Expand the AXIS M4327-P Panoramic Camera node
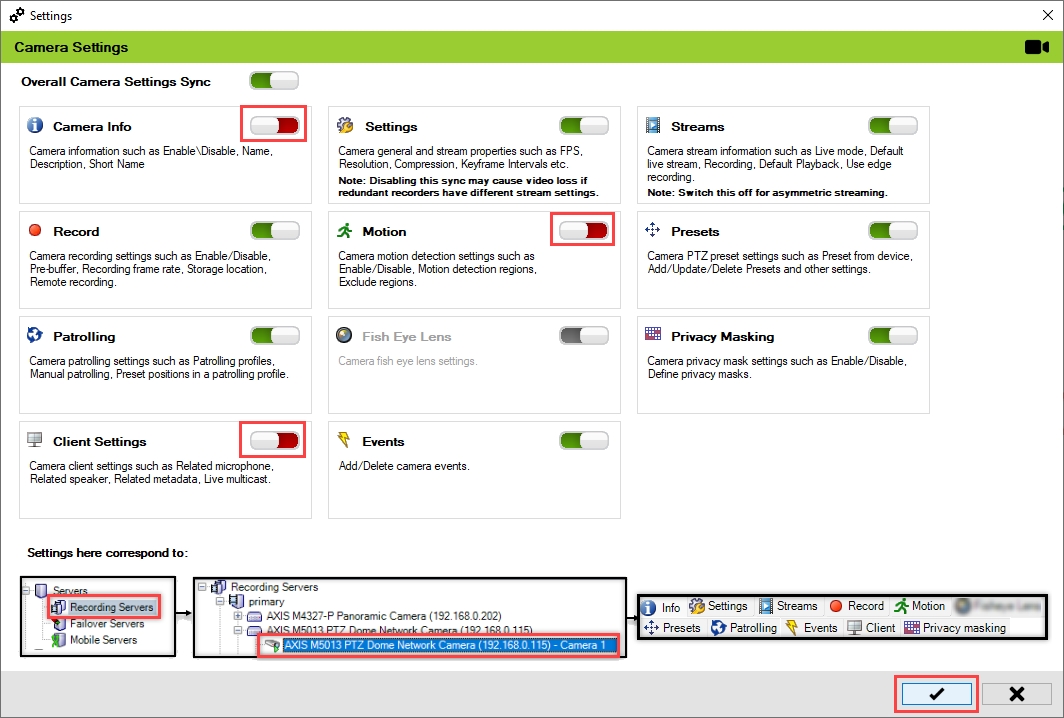This screenshot has width=1064, height=718. [238, 615]
